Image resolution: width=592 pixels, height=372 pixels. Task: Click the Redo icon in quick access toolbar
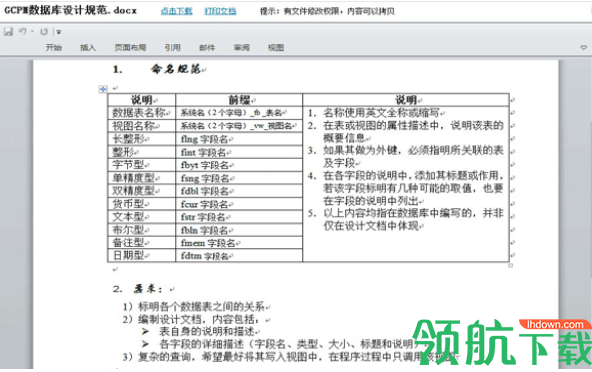tap(44, 32)
